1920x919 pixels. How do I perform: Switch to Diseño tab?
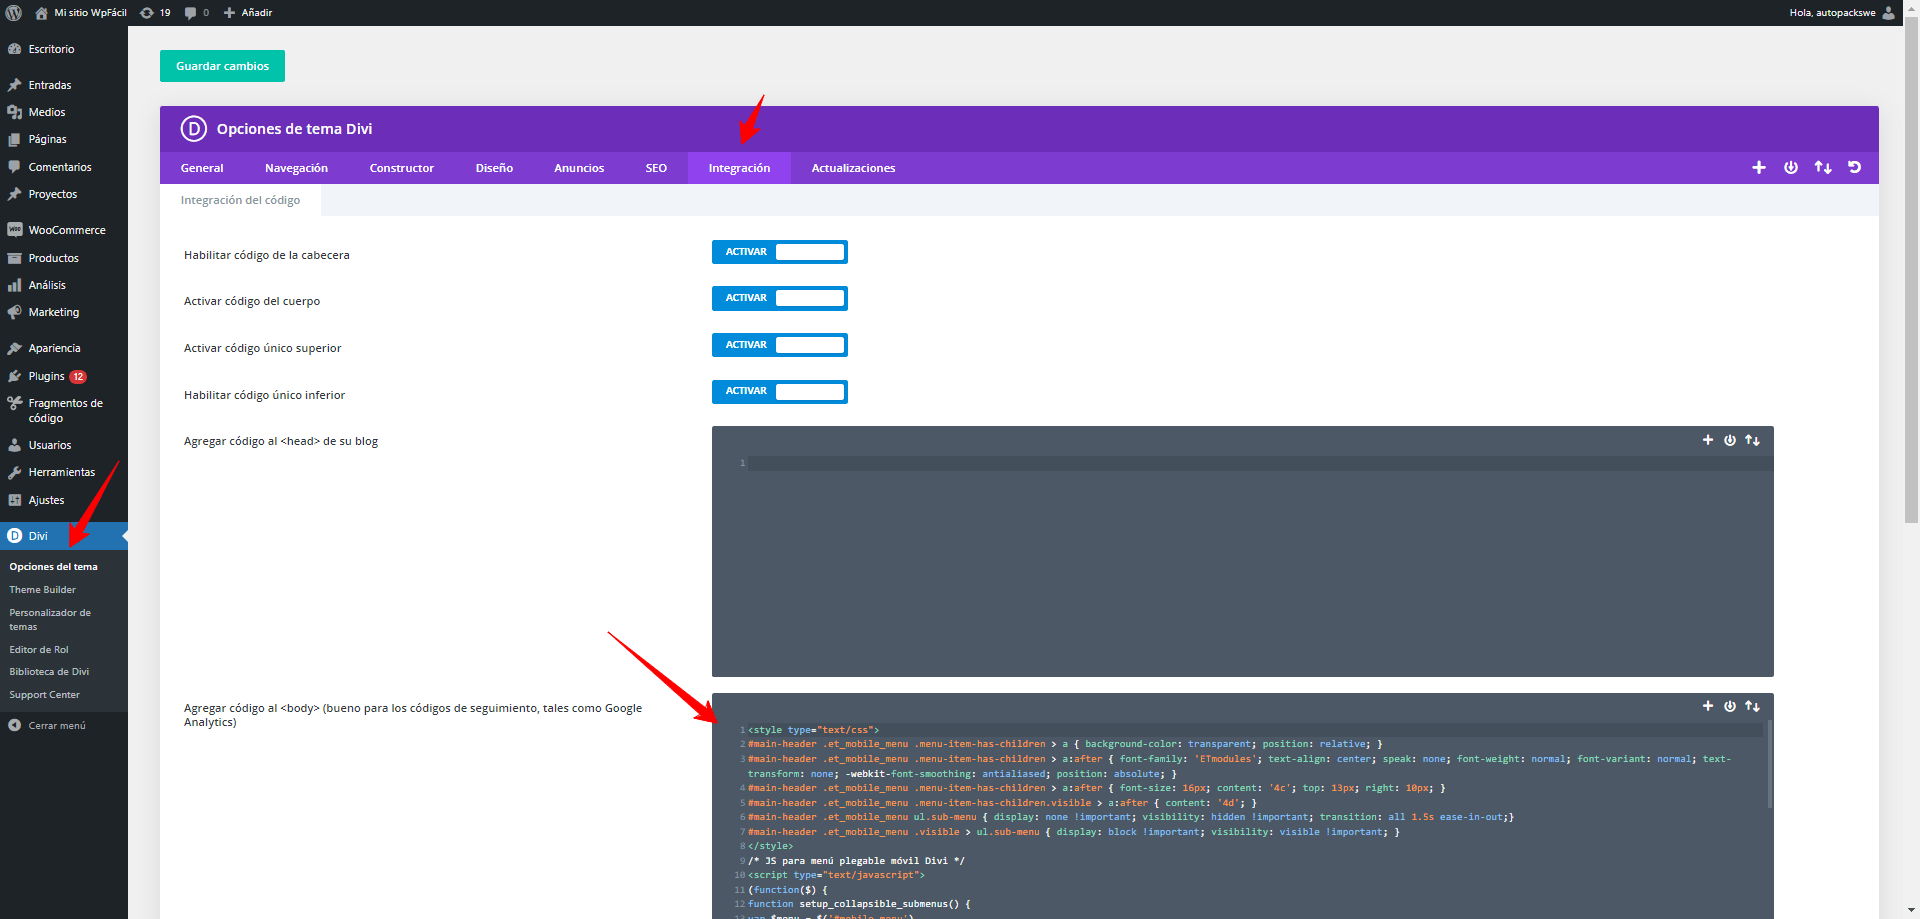coord(494,168)
